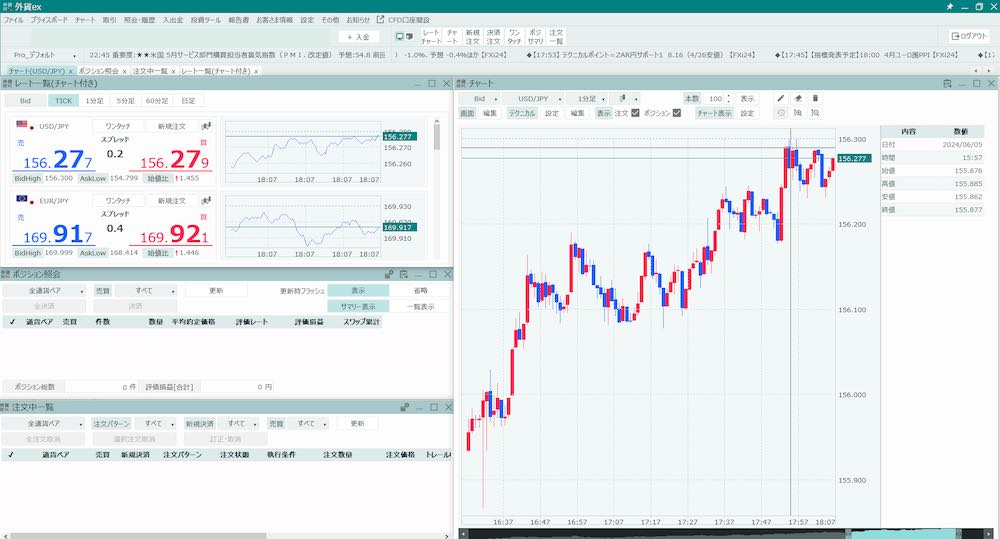Open the プライスボード menu

pyautogui.click(x=49, y=20)
